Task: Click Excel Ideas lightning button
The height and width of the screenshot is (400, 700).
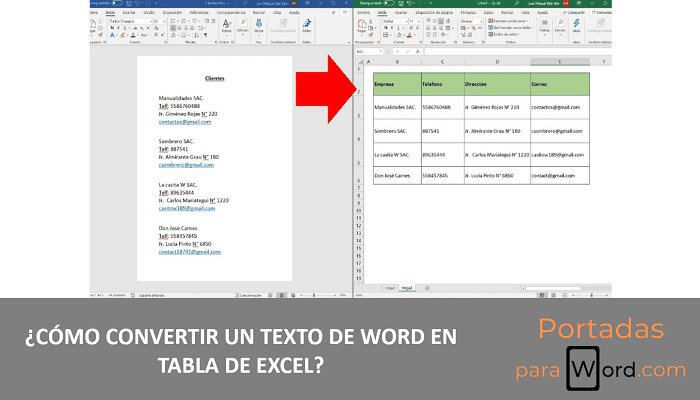Action: [x=576, y=26]
